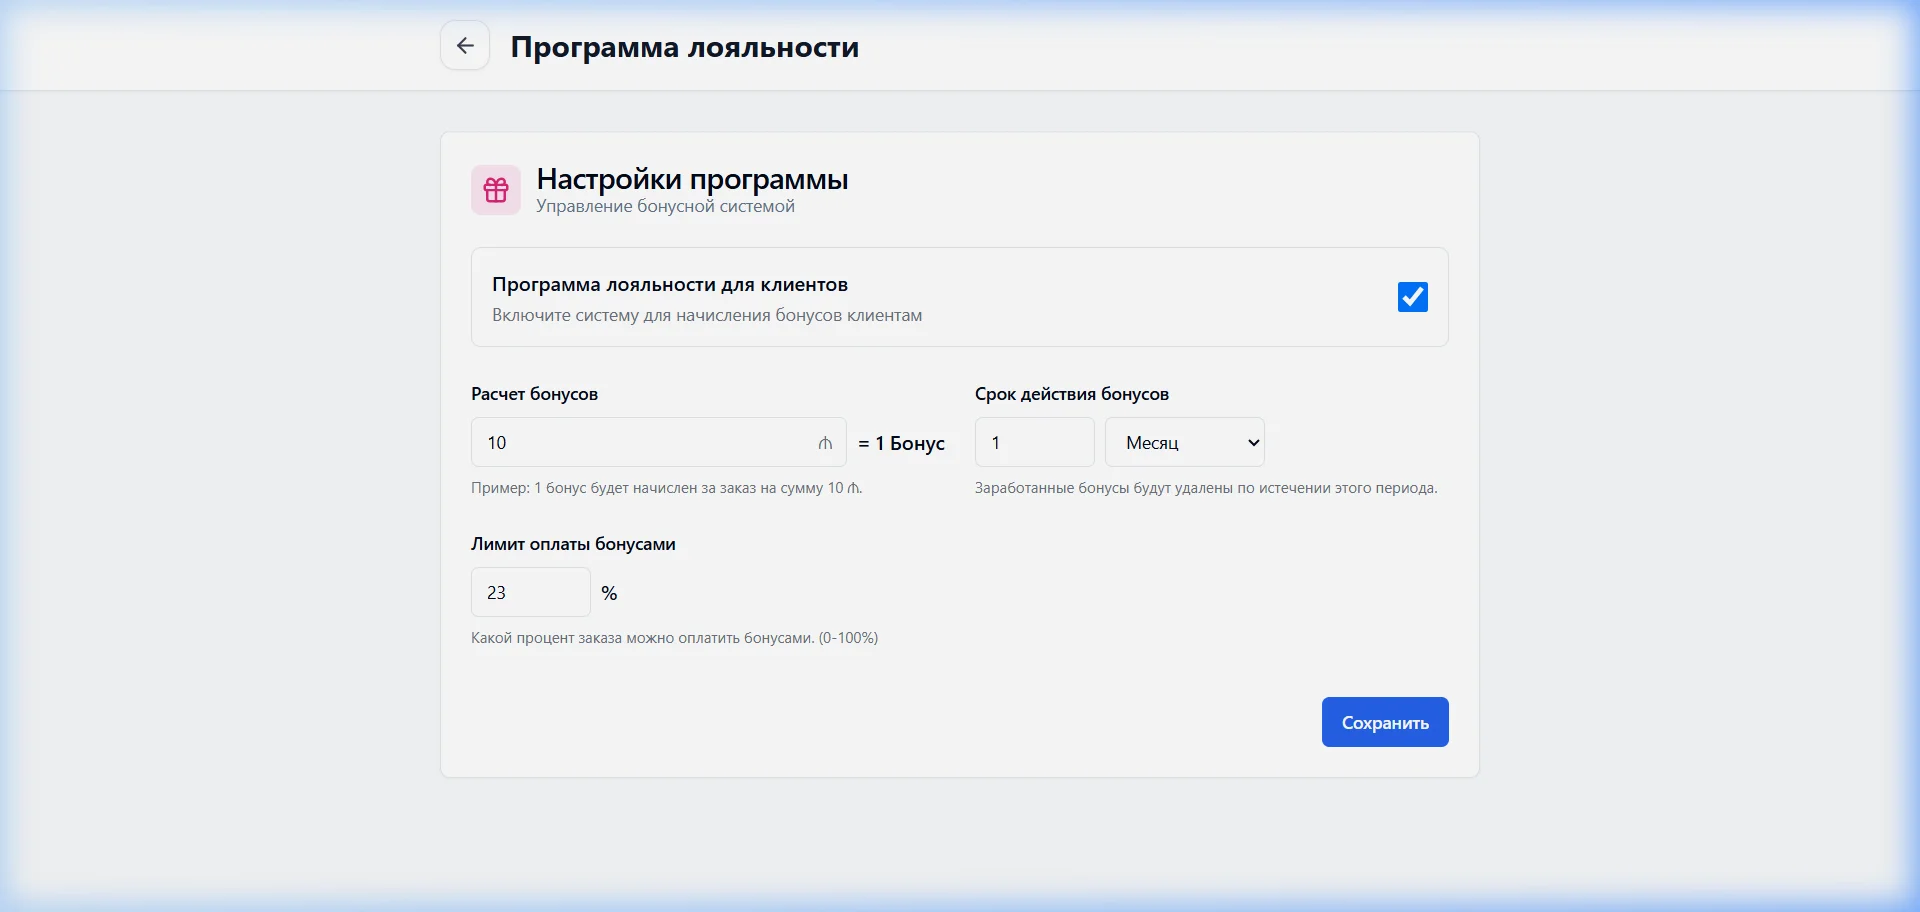Click the percent sign beside limit field
The width and height of the screenshot is (1920, 912).
click(x=609, y=593)
